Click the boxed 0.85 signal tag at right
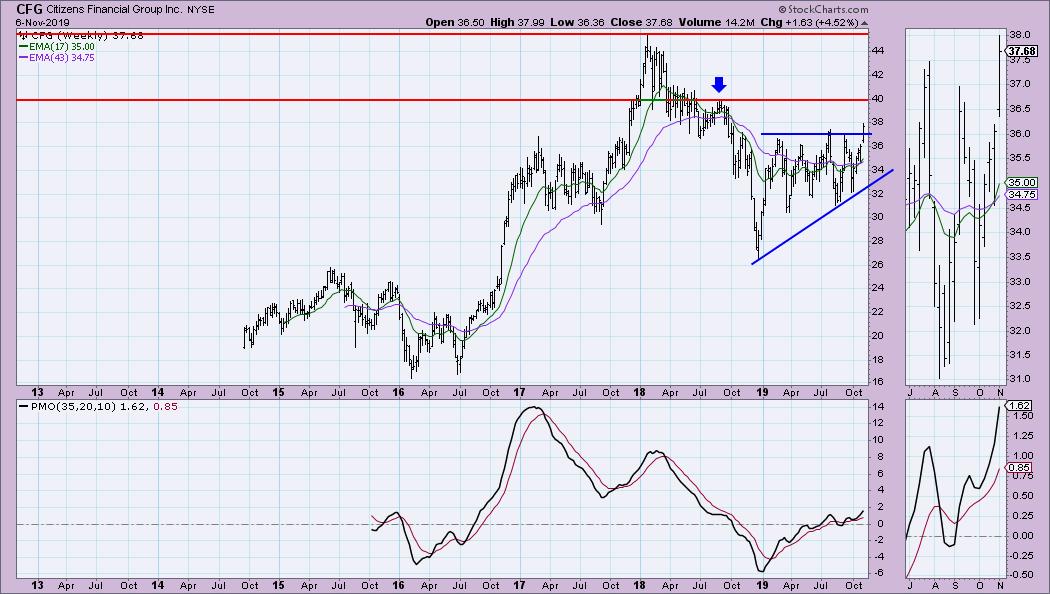This screenshot has width=1050, height=594. click(x=1019, y=467)
